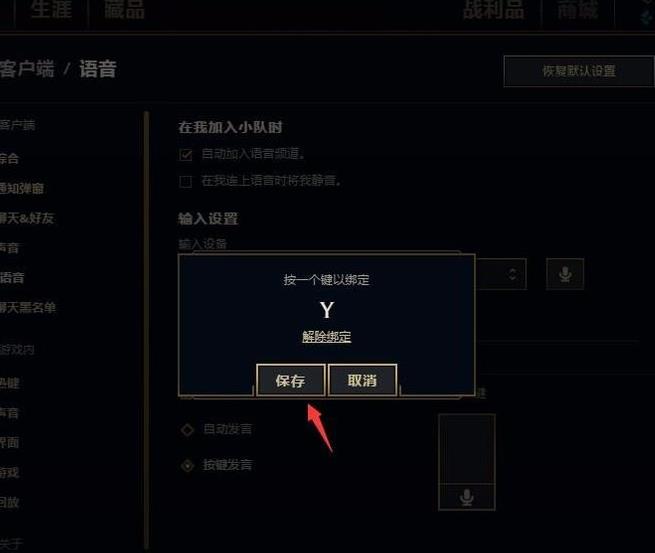655x553 pixels.
Task: Toggle 自动加入语音频道 checkbox
Action: point(185,155)
